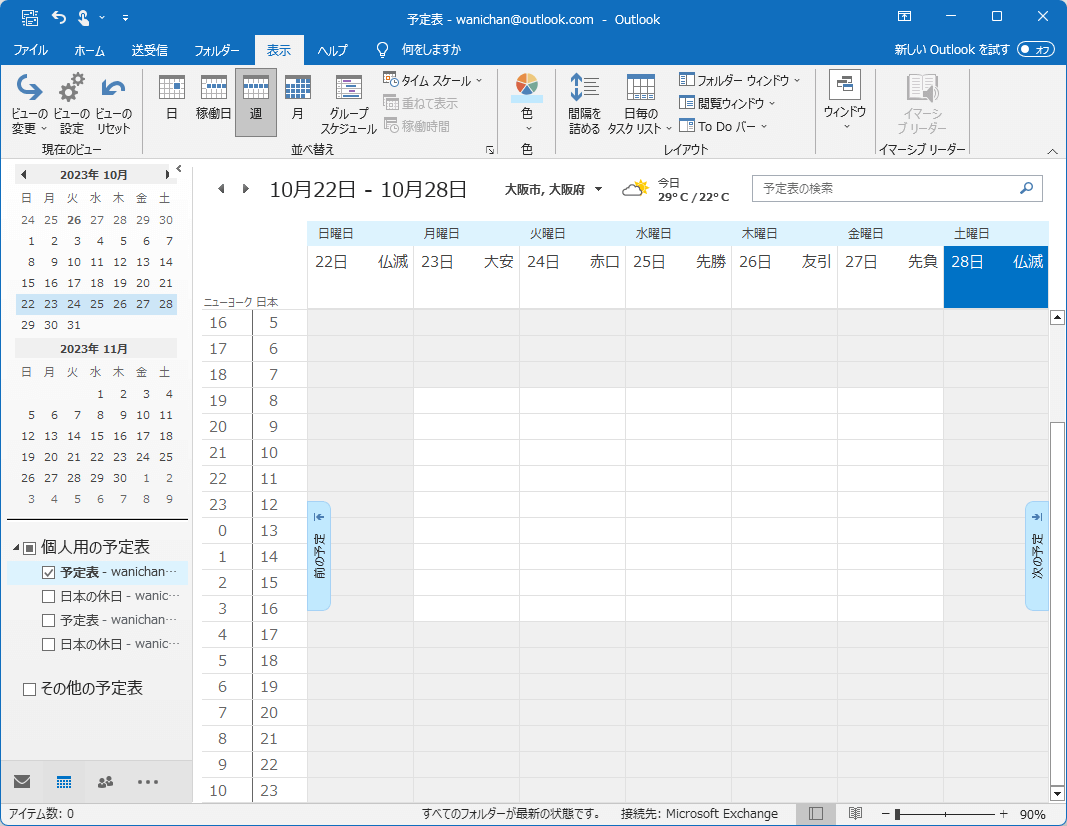
Task: Collapse the ribbon with chevron
Action: 1052,151
